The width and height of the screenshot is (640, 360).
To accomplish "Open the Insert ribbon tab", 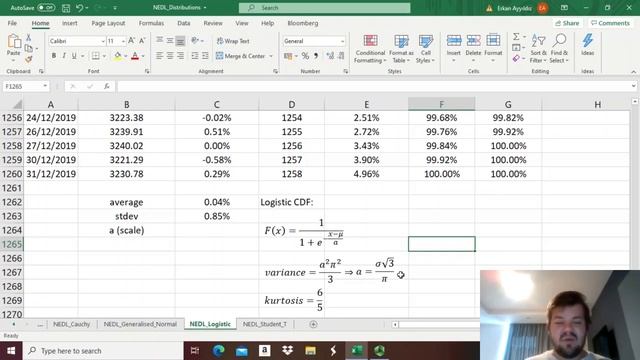I will pos(69,23).
